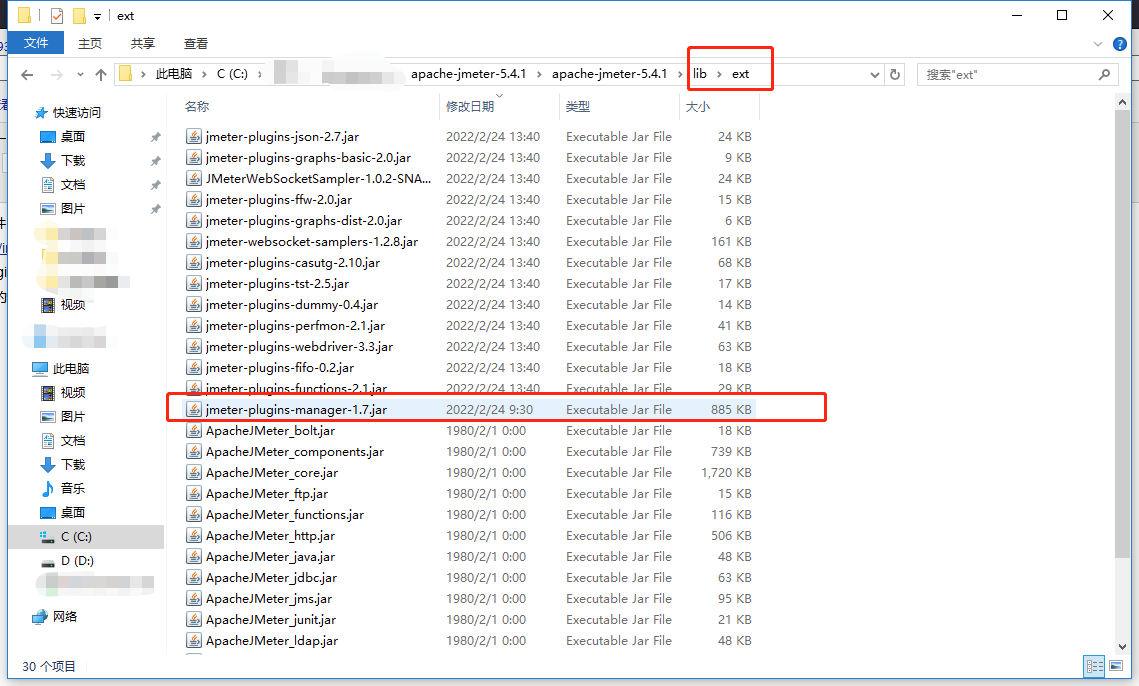Select drive D (D:) in navigation pane
The image size is (1139, 686).
(x=77, y=560)
